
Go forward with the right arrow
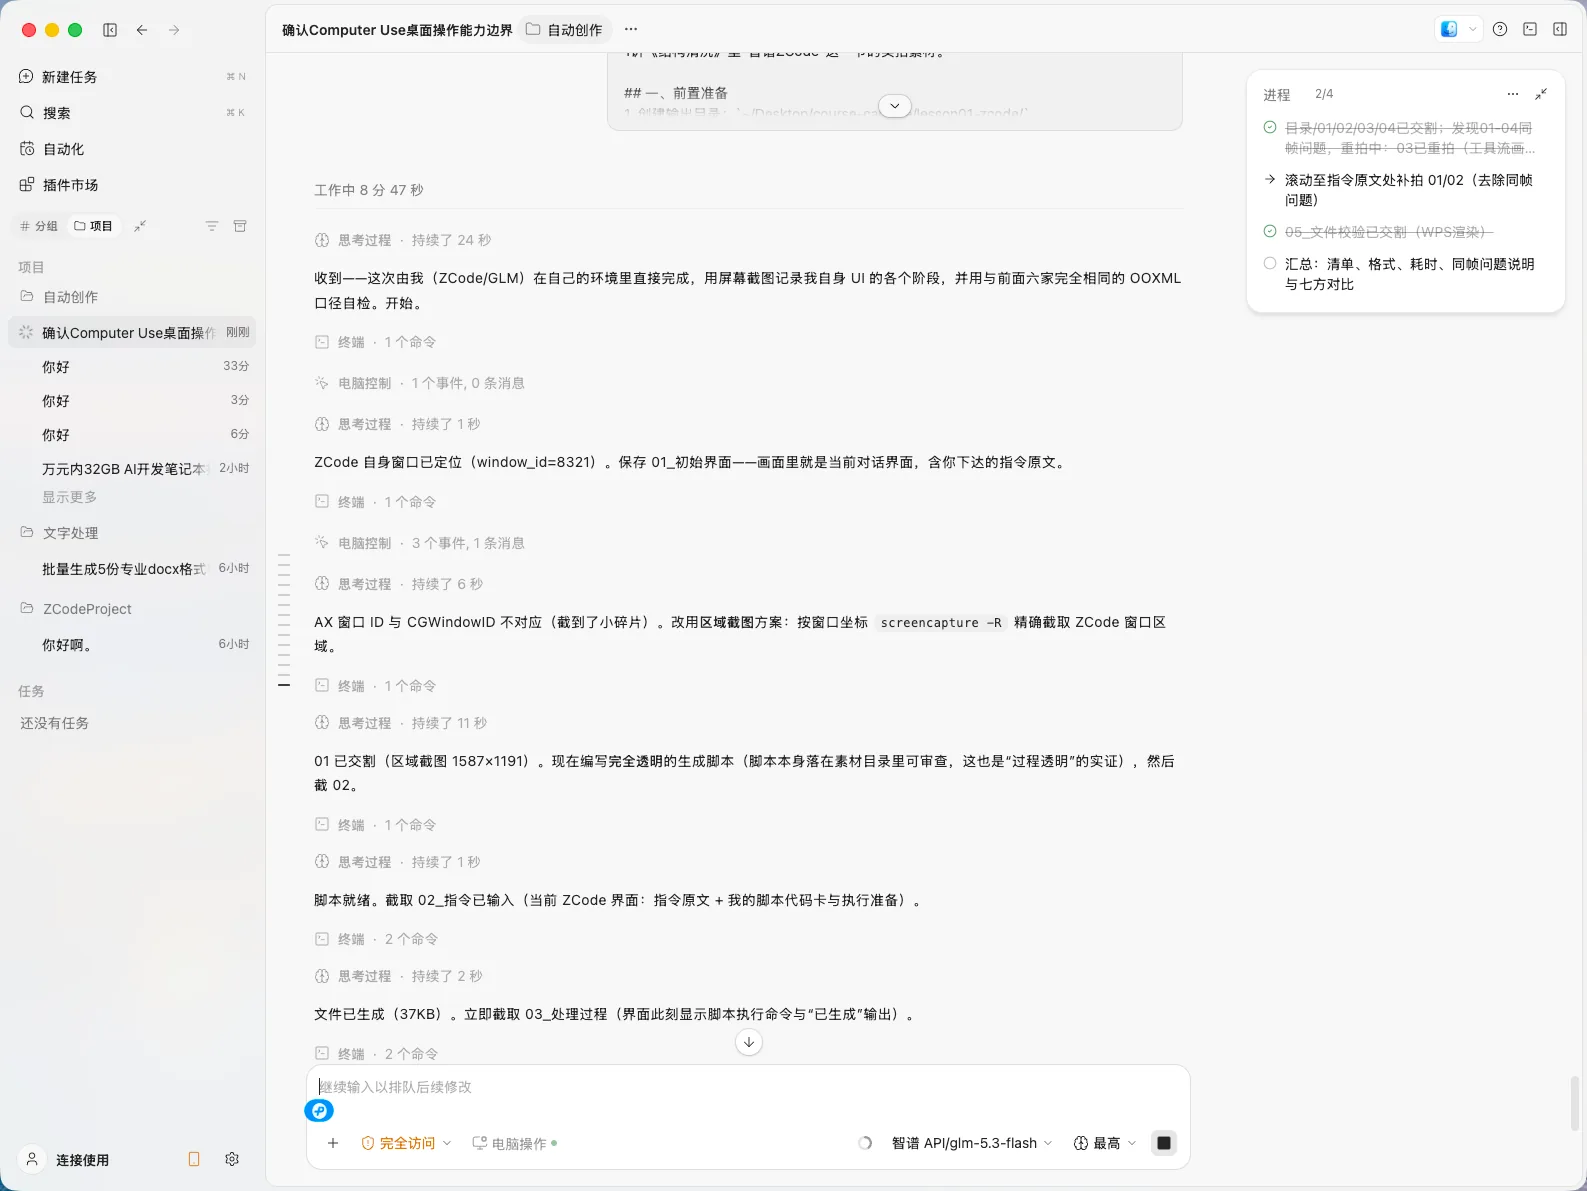pyautogui.click(x=174, y=30)
